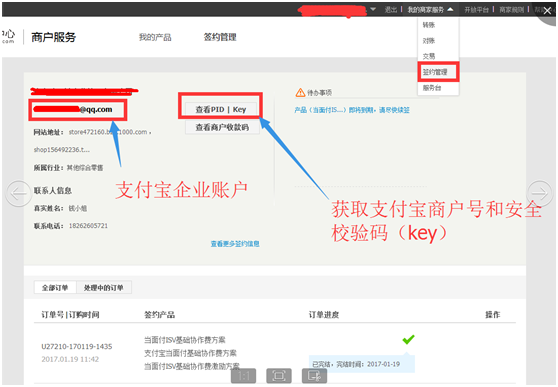Open the image in a new window icon
The image size is (558, 387).
pos(315,376)
